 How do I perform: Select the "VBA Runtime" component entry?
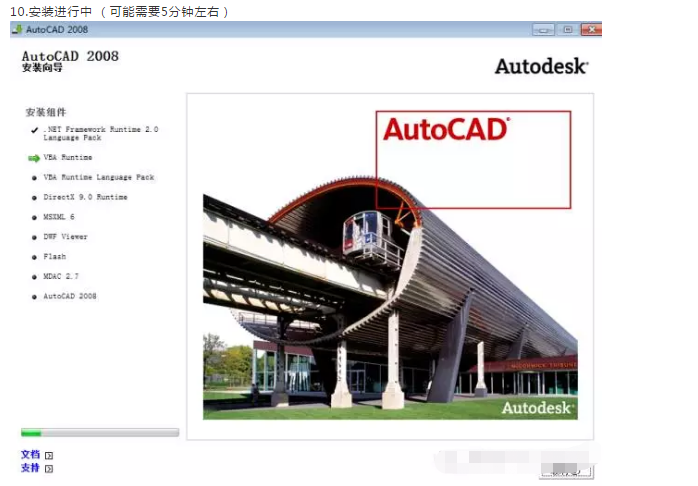(68, 158)
